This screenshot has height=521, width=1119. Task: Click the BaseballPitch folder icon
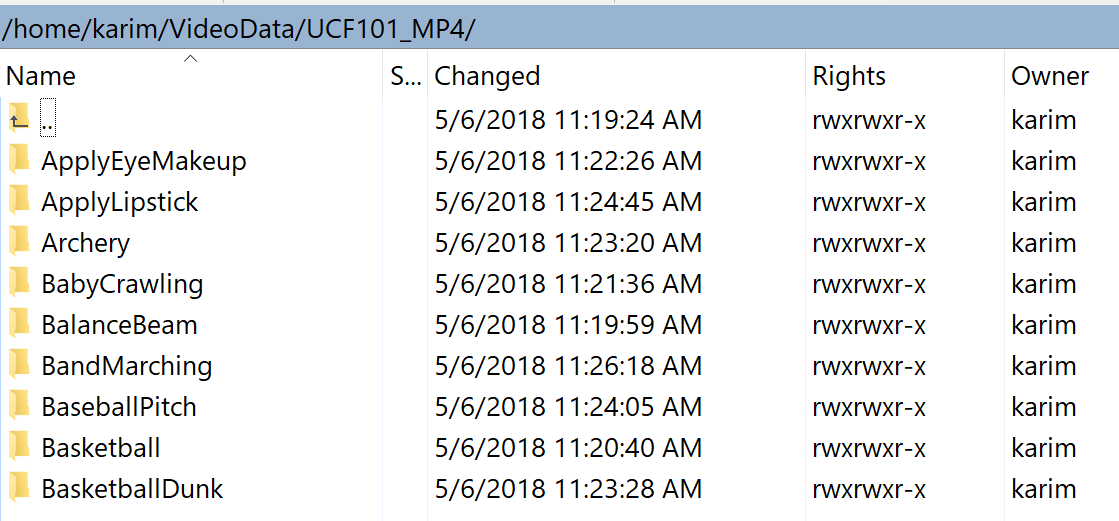coord(19,407)
